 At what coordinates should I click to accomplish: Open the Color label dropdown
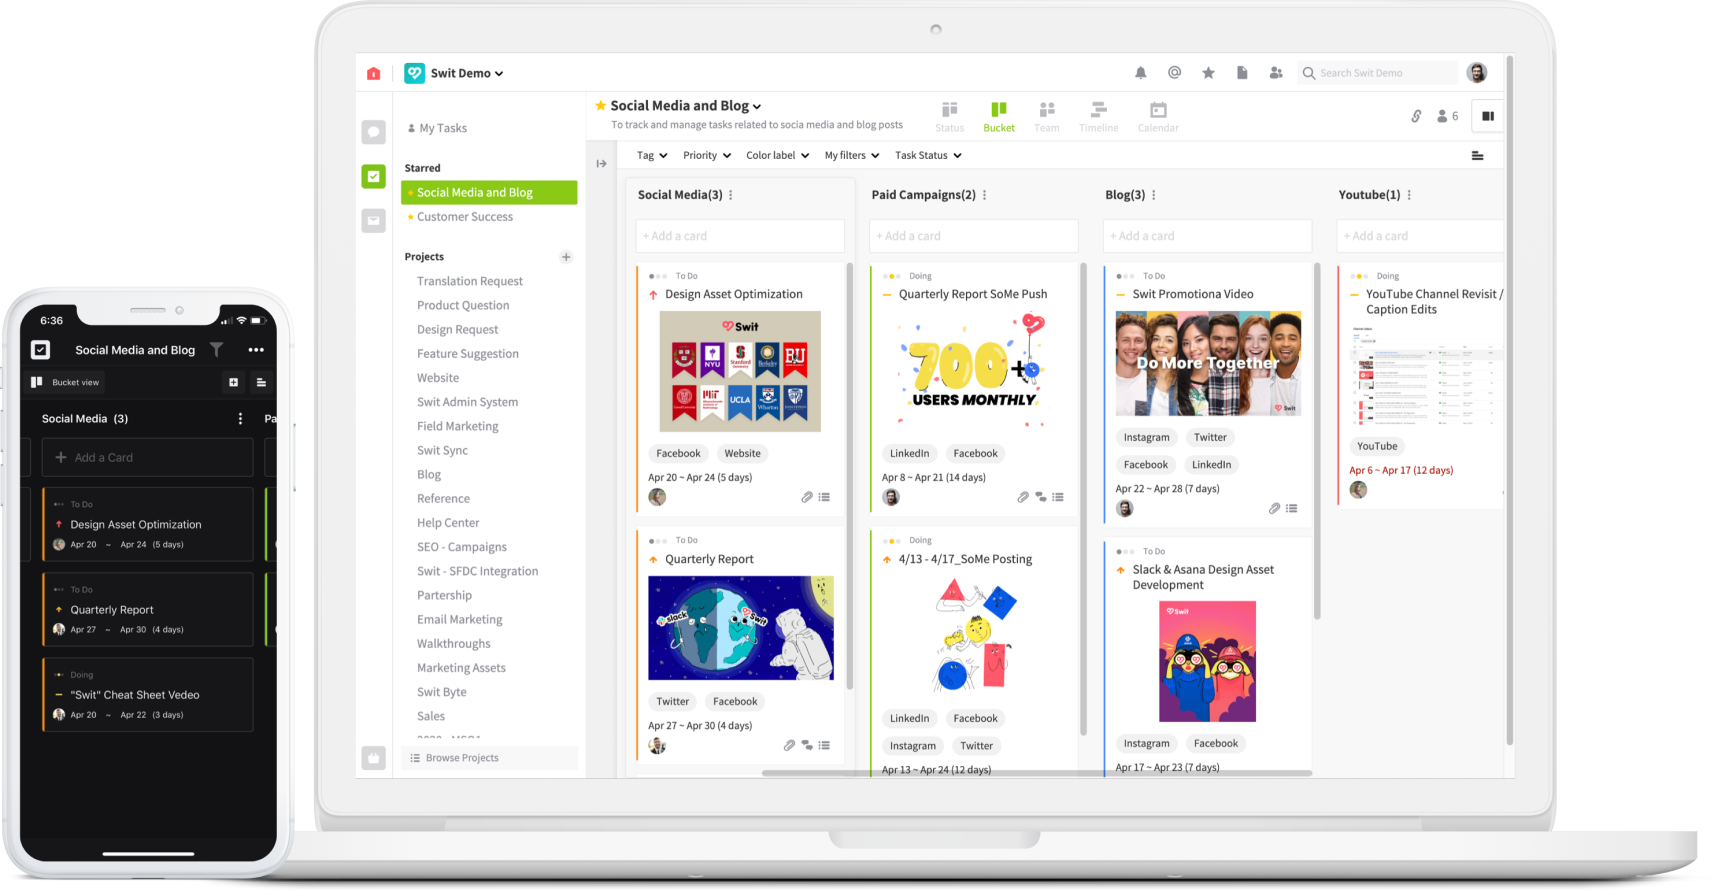(777, 155)
